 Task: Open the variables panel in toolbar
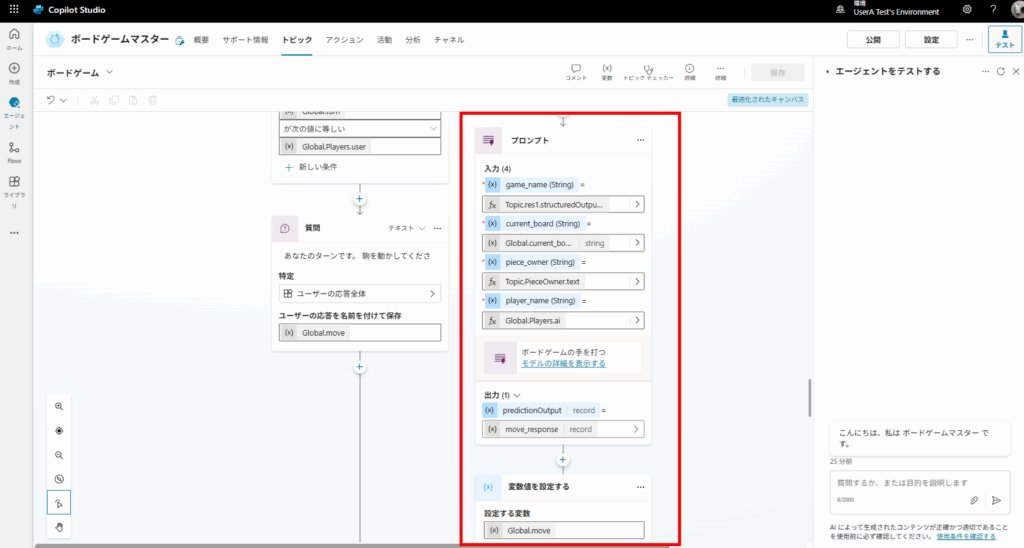coord(607,71)
